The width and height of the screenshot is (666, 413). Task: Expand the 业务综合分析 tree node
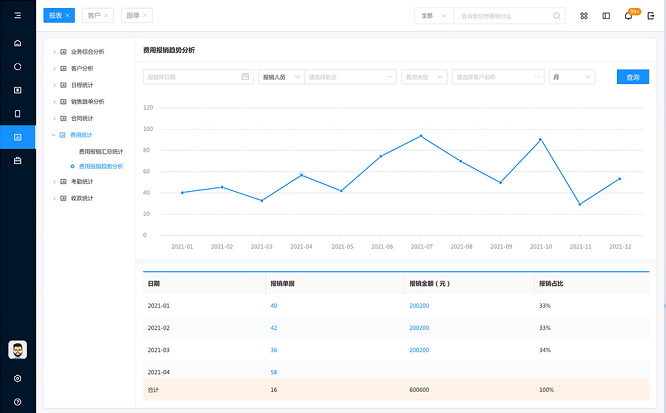pyautogui.click(x=54, y=51)
